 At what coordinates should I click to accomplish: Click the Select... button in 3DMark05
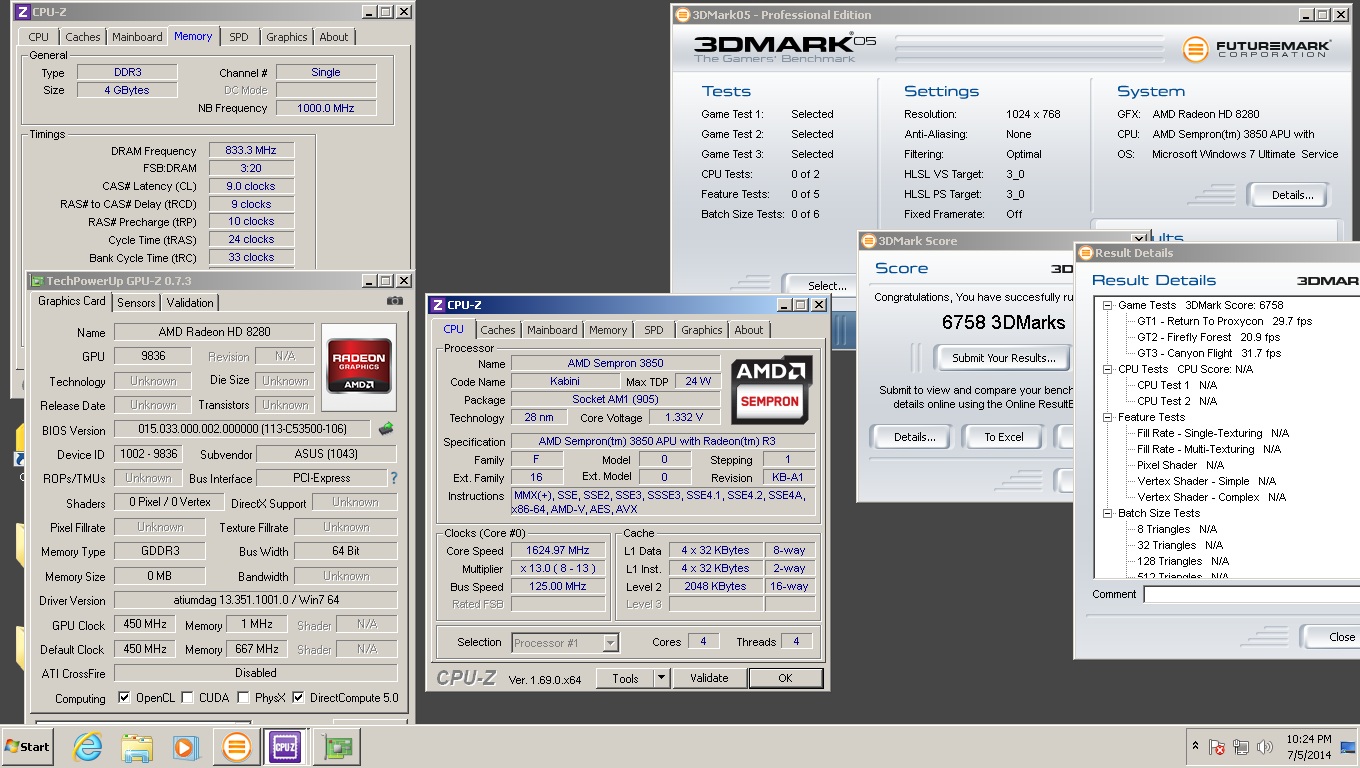click(822, 286)
